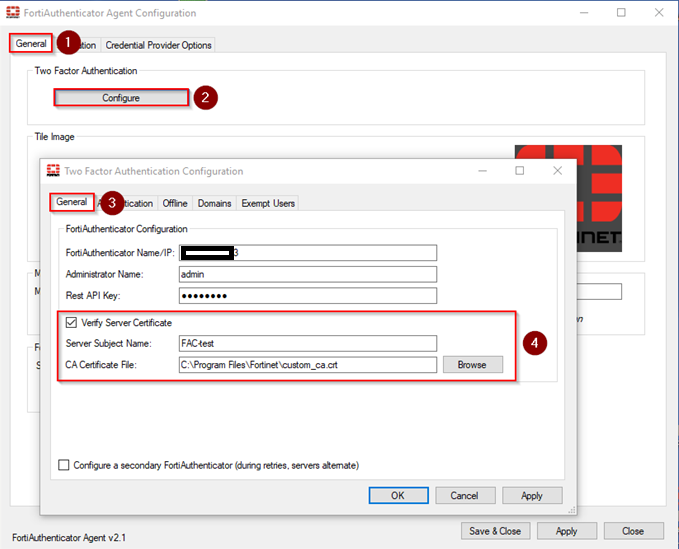Image resolution: width=679 pixels, height=549 pixels.
Task: Click the FortiAuthenticator logo icon in main title bar
Action: pos(13,13)
